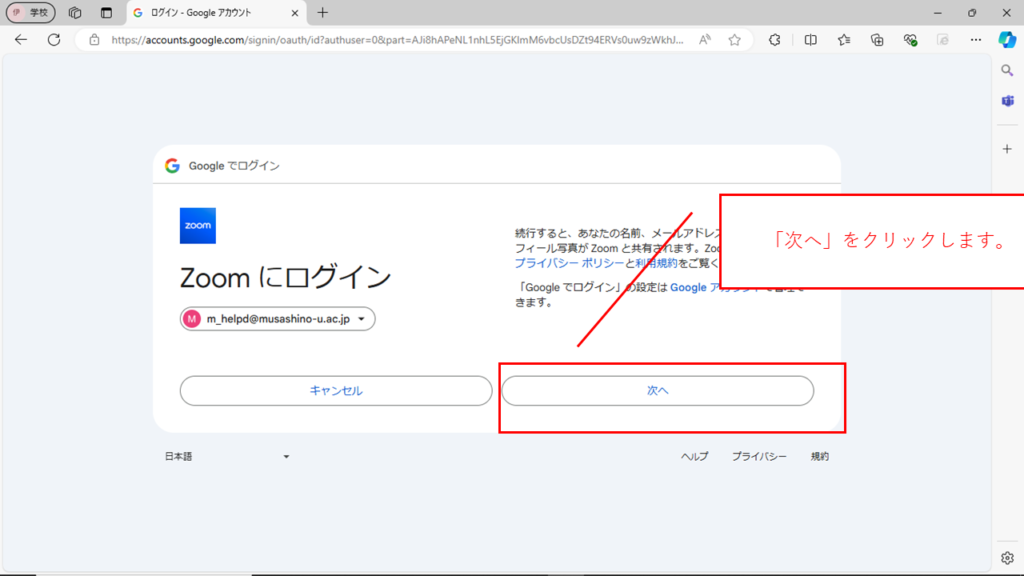
Task: Open the workspaces icon next to the profile
Action: coord(75,12)
